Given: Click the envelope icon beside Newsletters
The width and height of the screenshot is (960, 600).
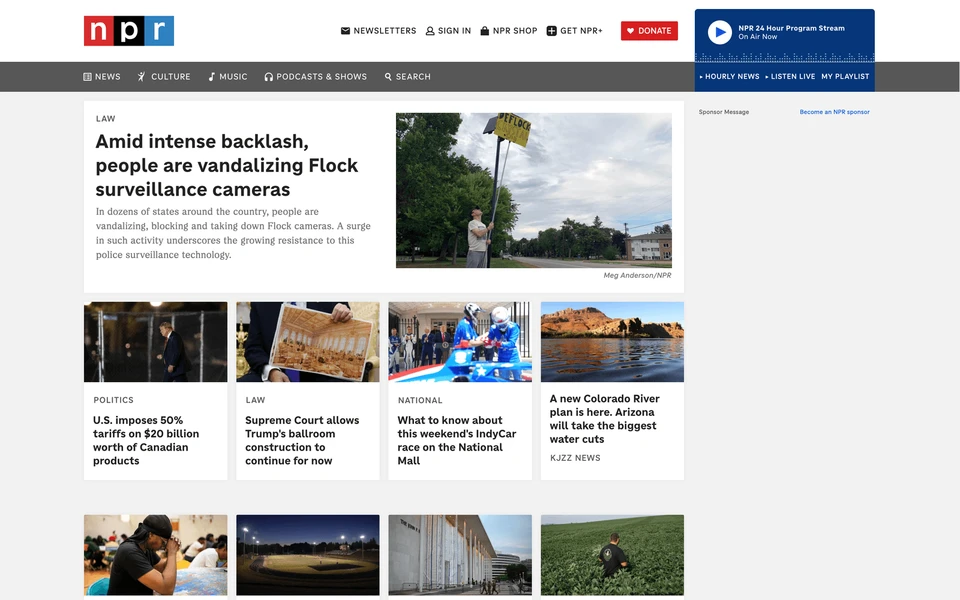Looking at the screenshot, I should (345, 31).
